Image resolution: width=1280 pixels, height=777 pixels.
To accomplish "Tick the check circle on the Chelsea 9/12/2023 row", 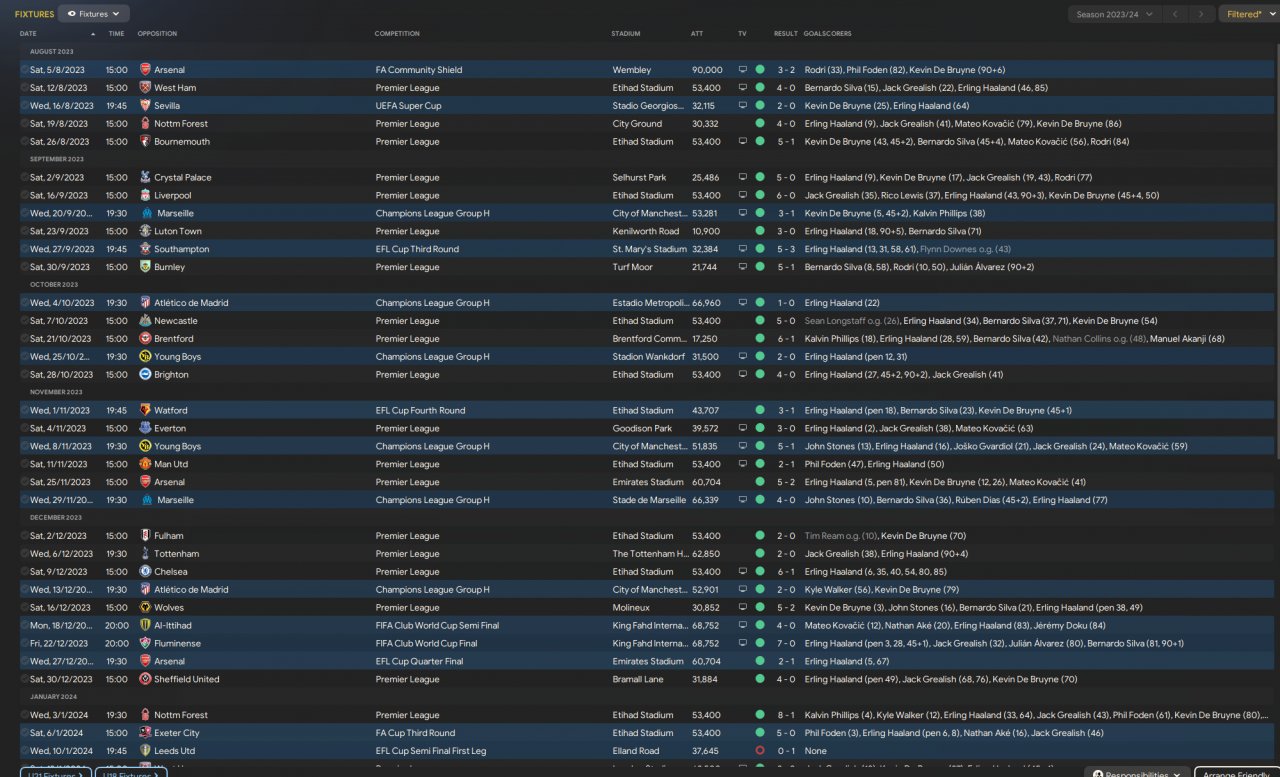I will [25, 572].
